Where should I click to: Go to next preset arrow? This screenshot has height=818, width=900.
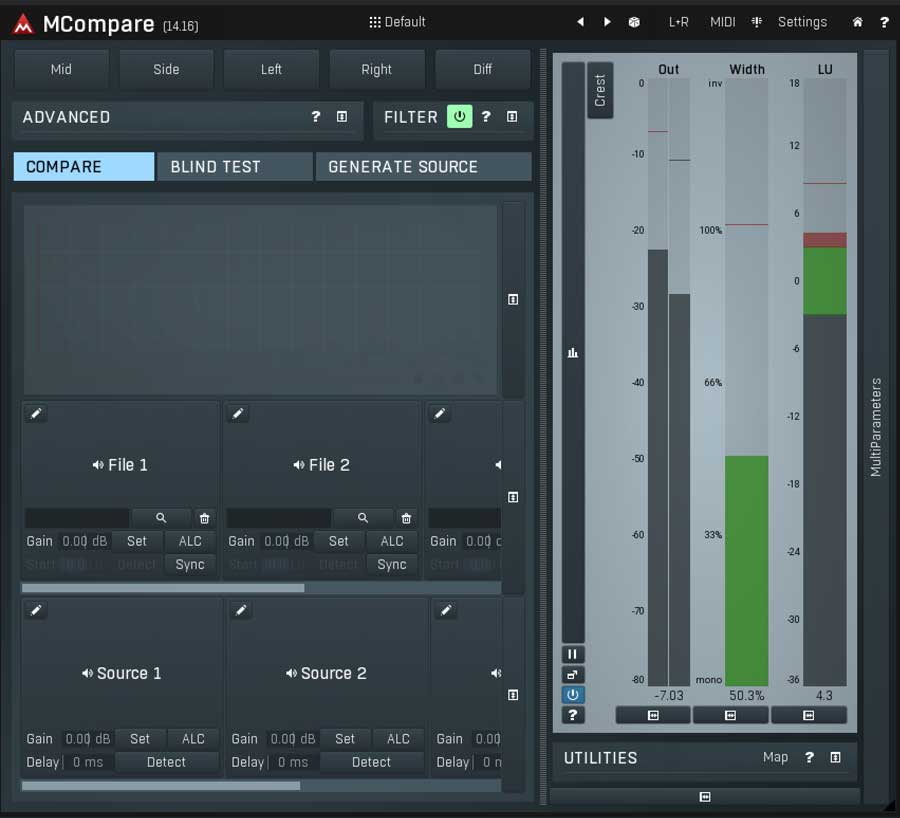607,22
